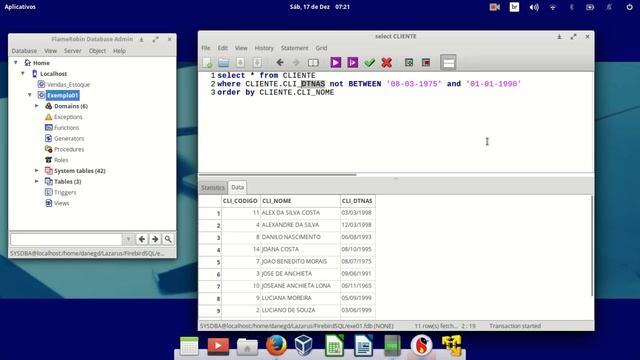Open VirtualBox from the dock
The height and width of the screenshot is (360, 640).
[x=304, y=346]
